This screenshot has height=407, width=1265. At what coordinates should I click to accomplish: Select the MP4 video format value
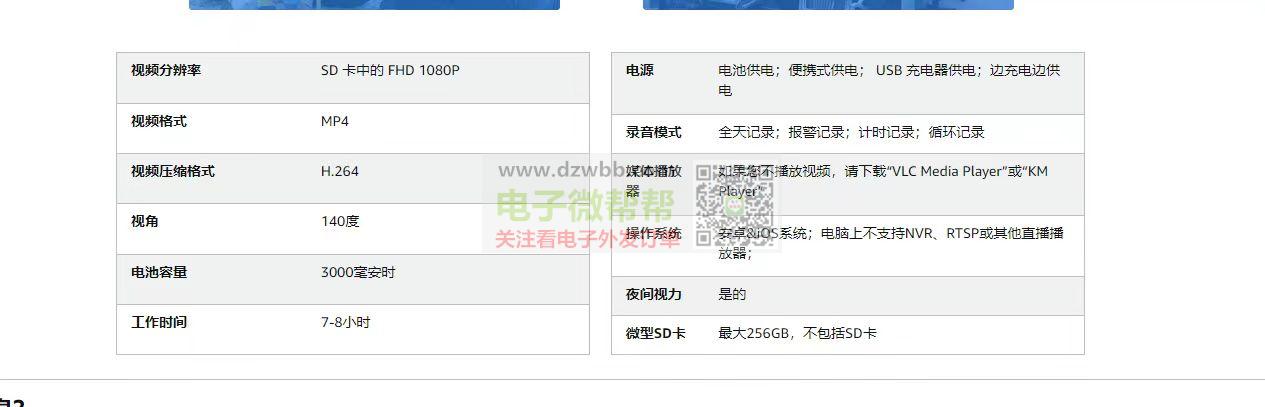click(335, 121)
